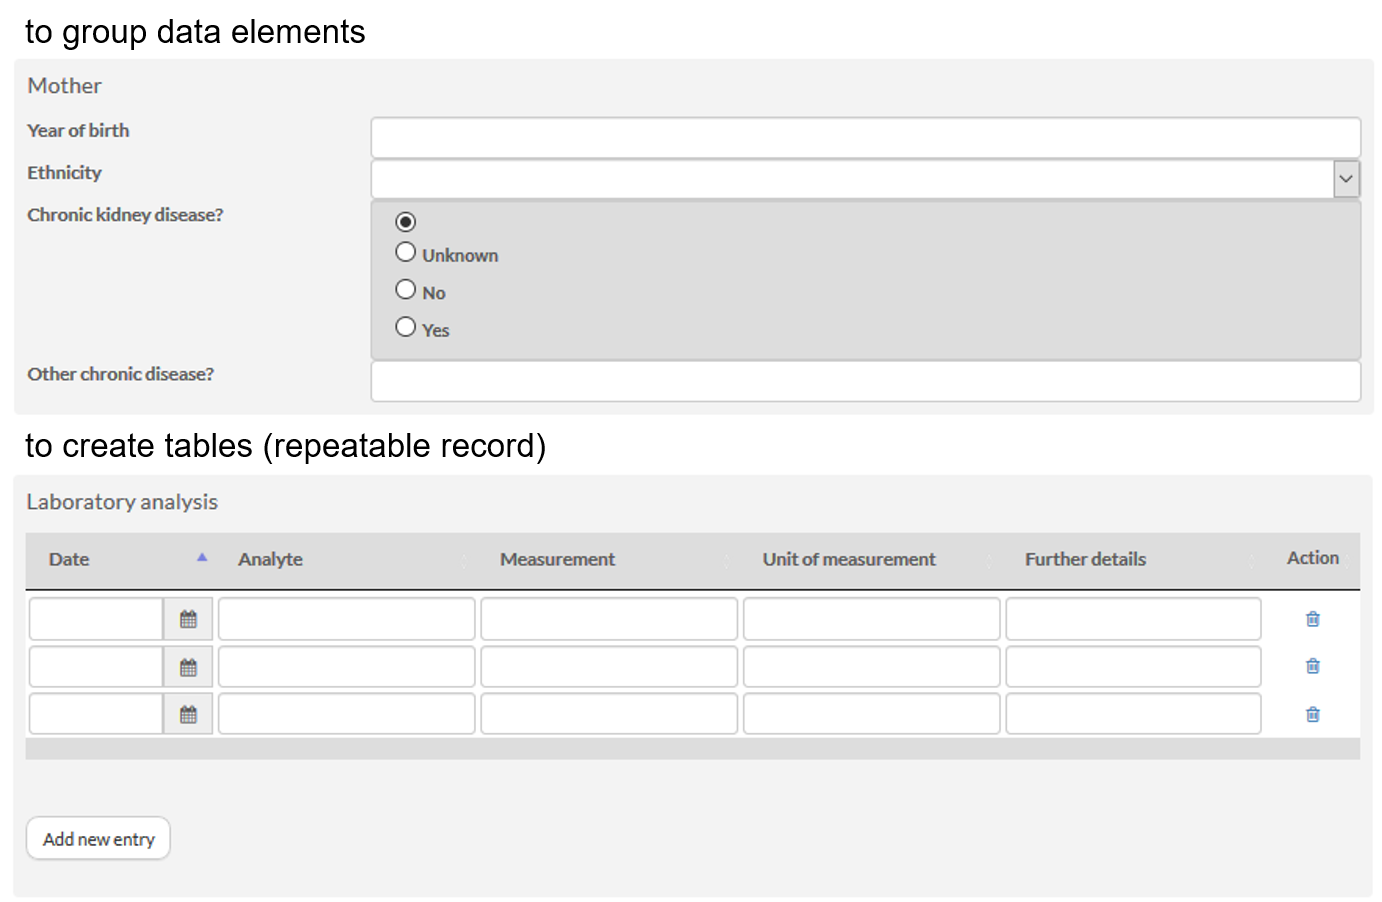Click third row Further details field
The width and height of the screenshot is (1382, 902).
[x=1133, y=714]
